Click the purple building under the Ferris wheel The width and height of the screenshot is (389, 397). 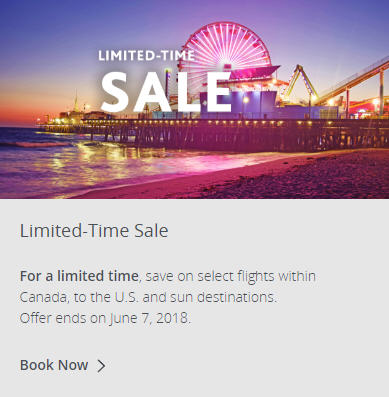238,103
